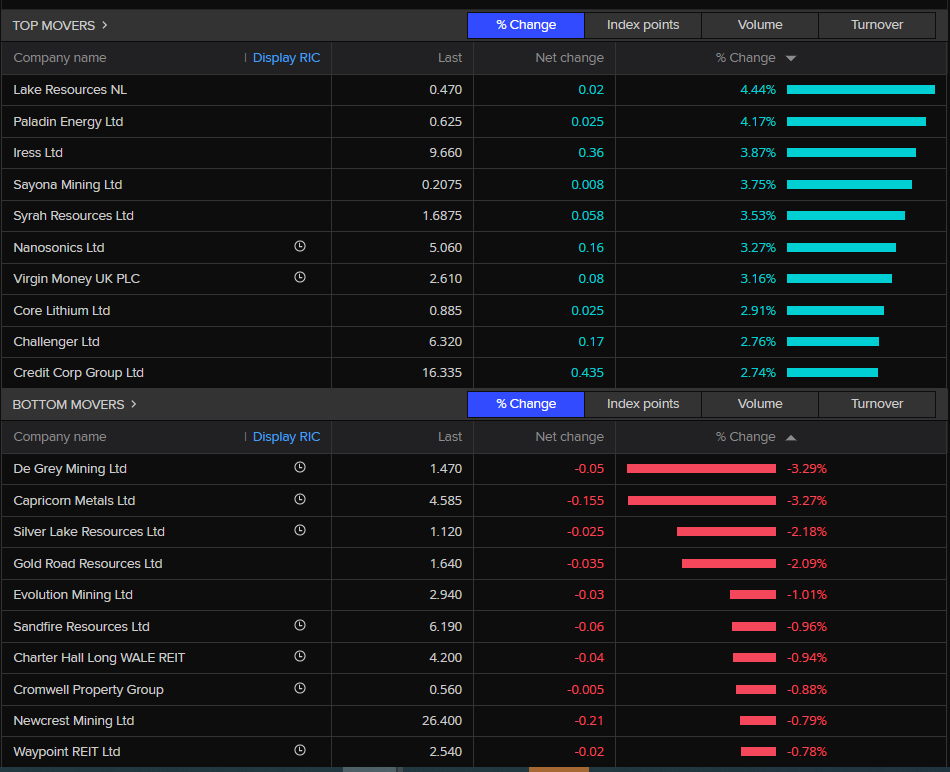950x772 pixels.
Task: Open Cromwell Property Group row
Action: point(474,690)
